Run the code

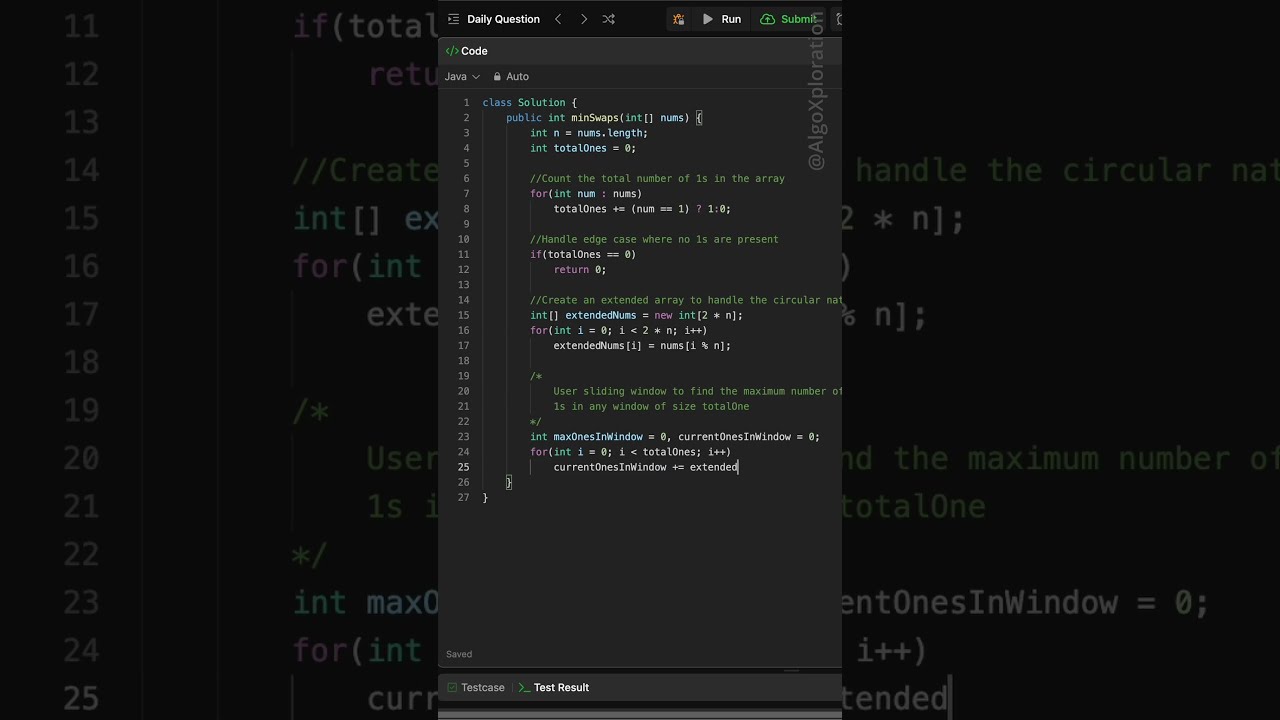(722, 19)
